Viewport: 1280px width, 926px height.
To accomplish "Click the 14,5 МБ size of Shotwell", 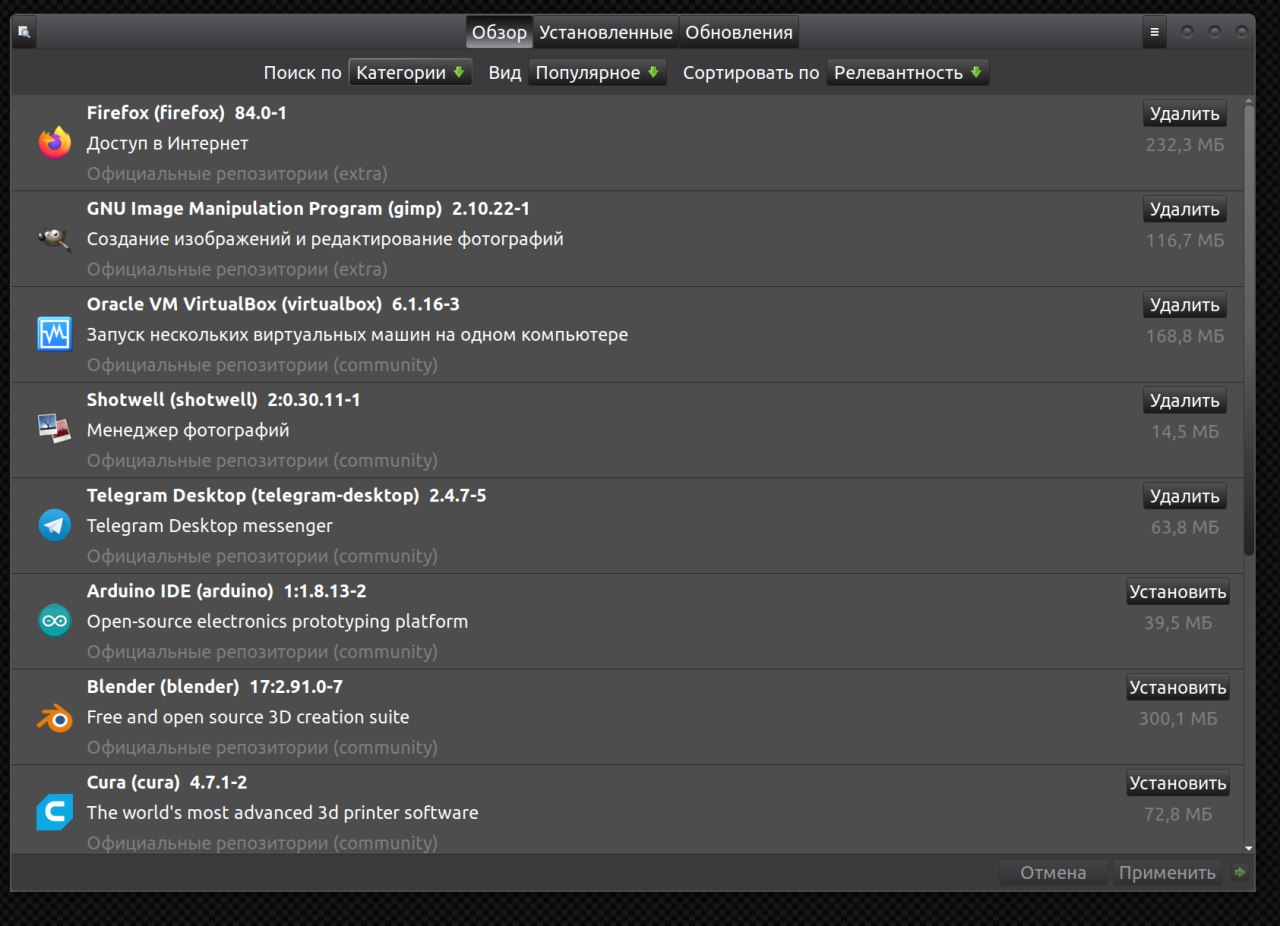I will (x=1185, y=432).
